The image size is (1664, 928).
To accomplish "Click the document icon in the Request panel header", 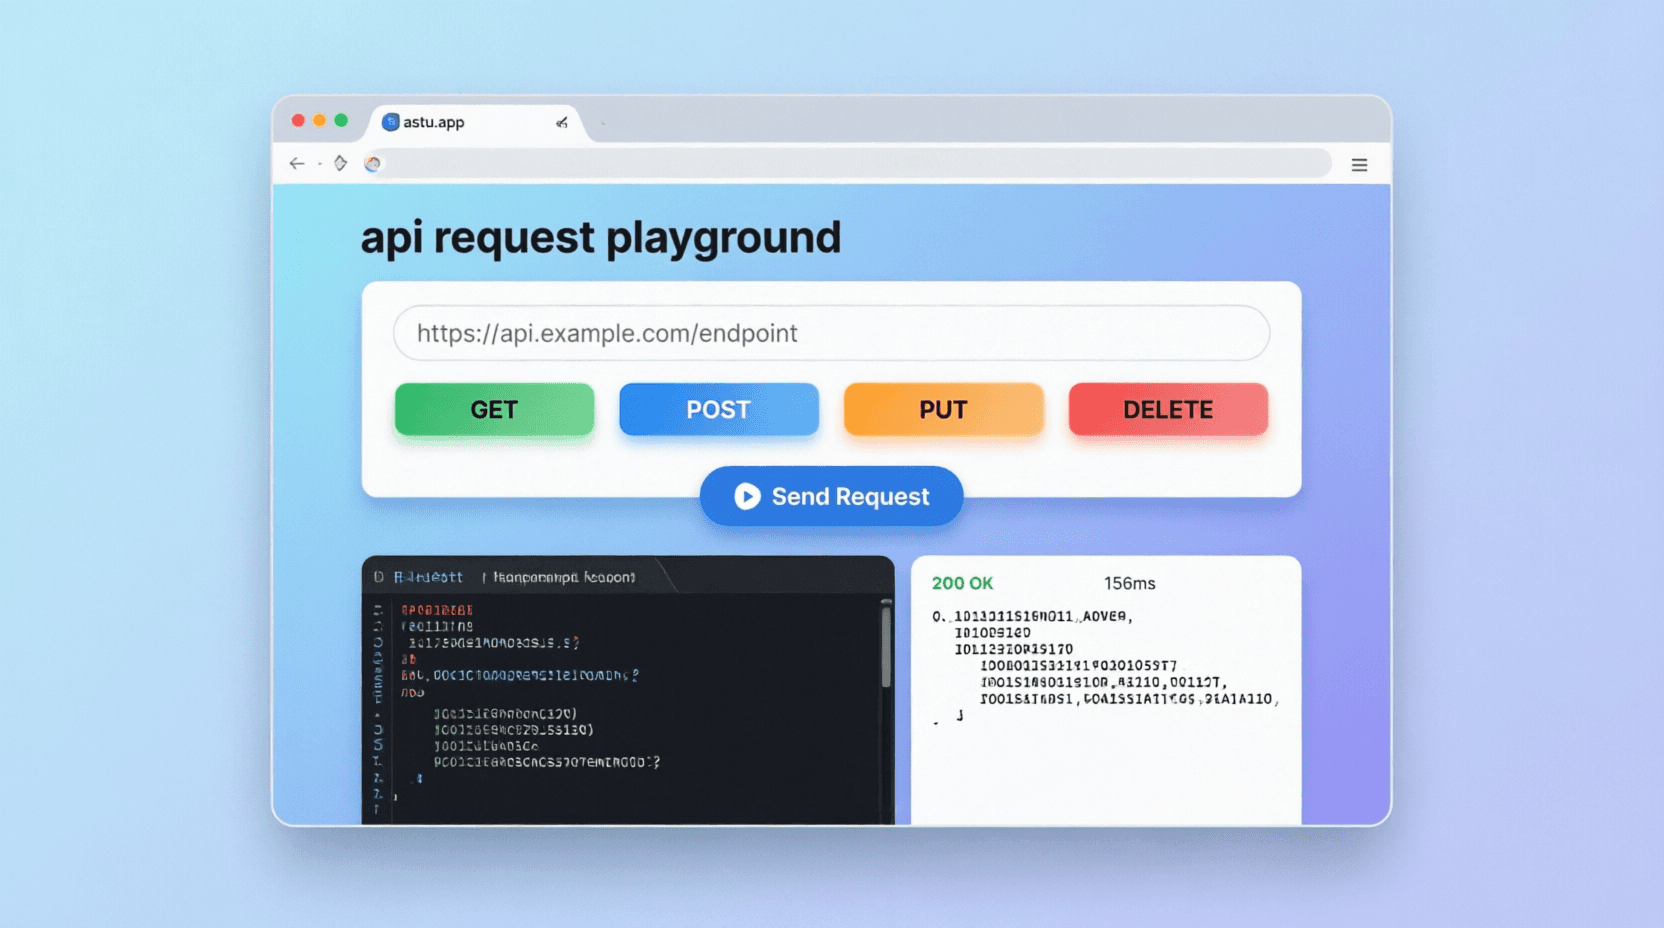I will (x=378, y=577).
